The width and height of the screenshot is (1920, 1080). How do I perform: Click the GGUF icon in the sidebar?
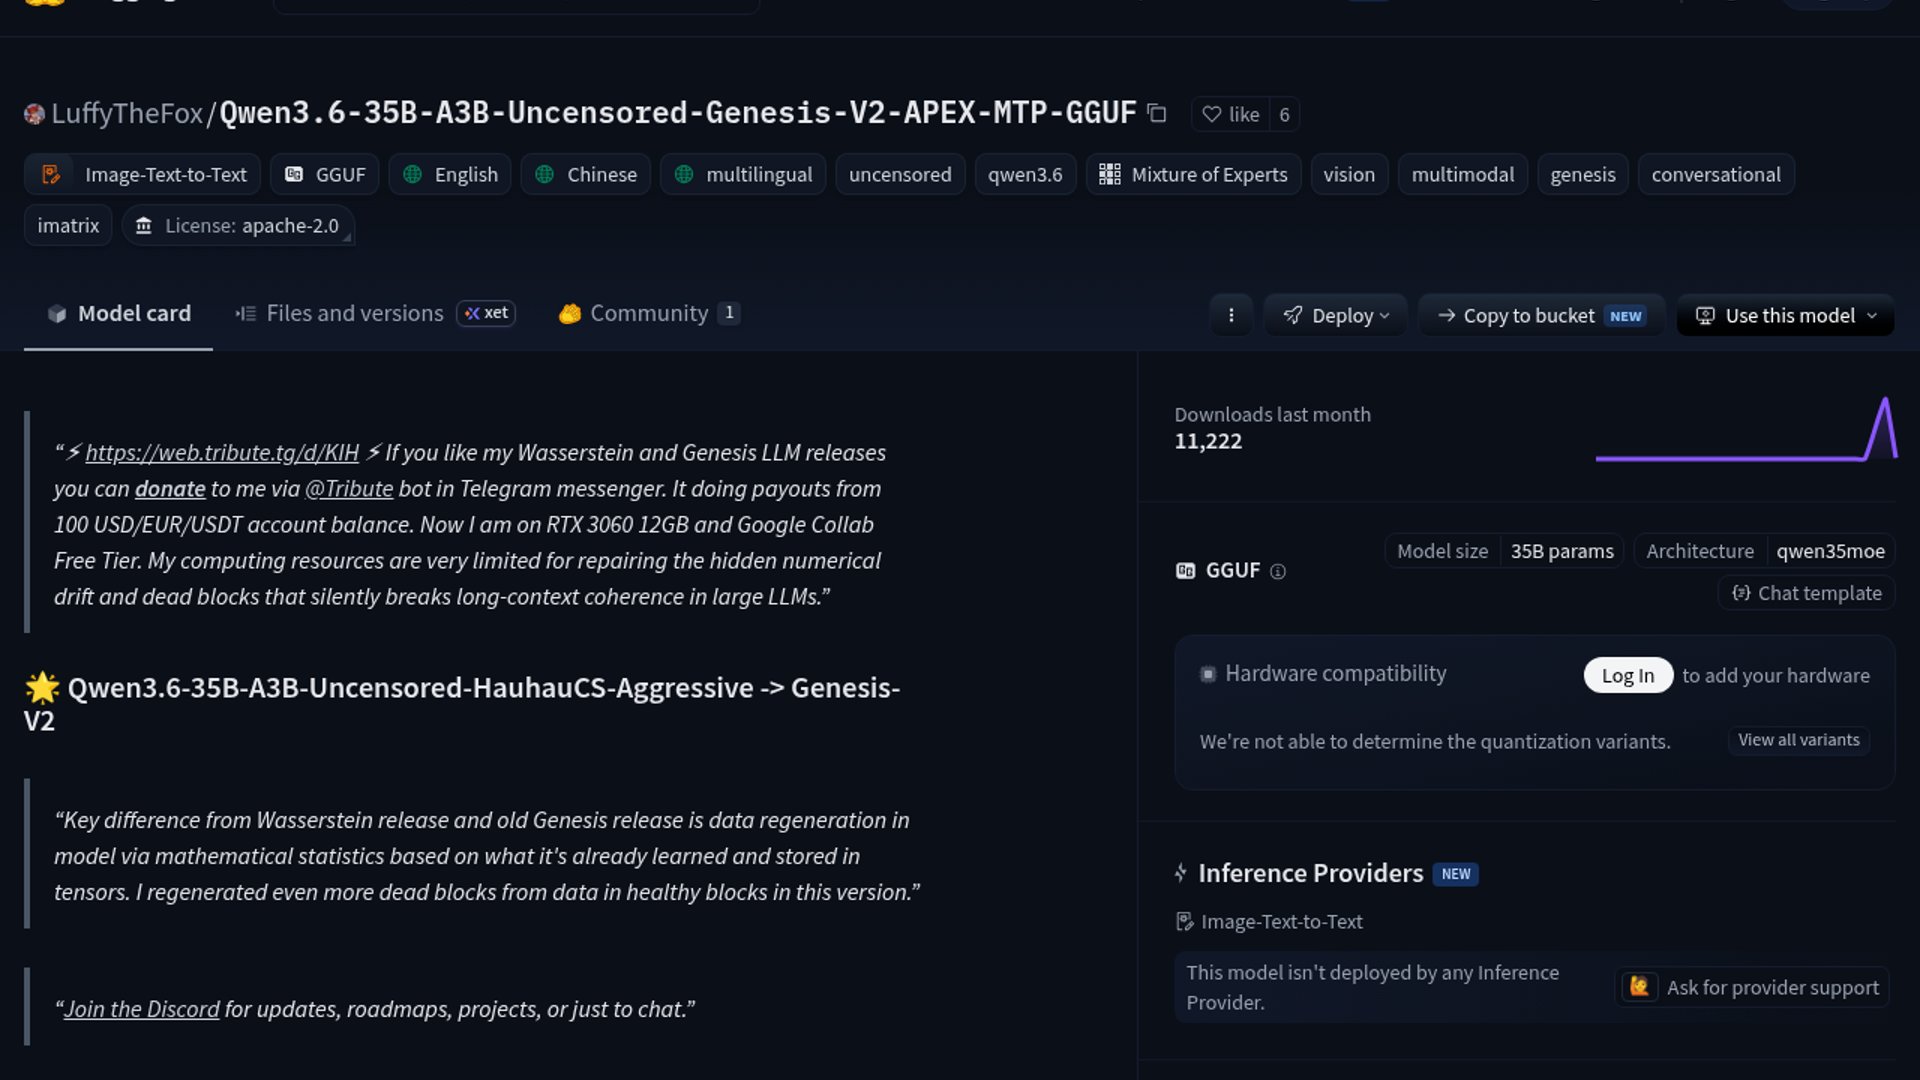1185,570
